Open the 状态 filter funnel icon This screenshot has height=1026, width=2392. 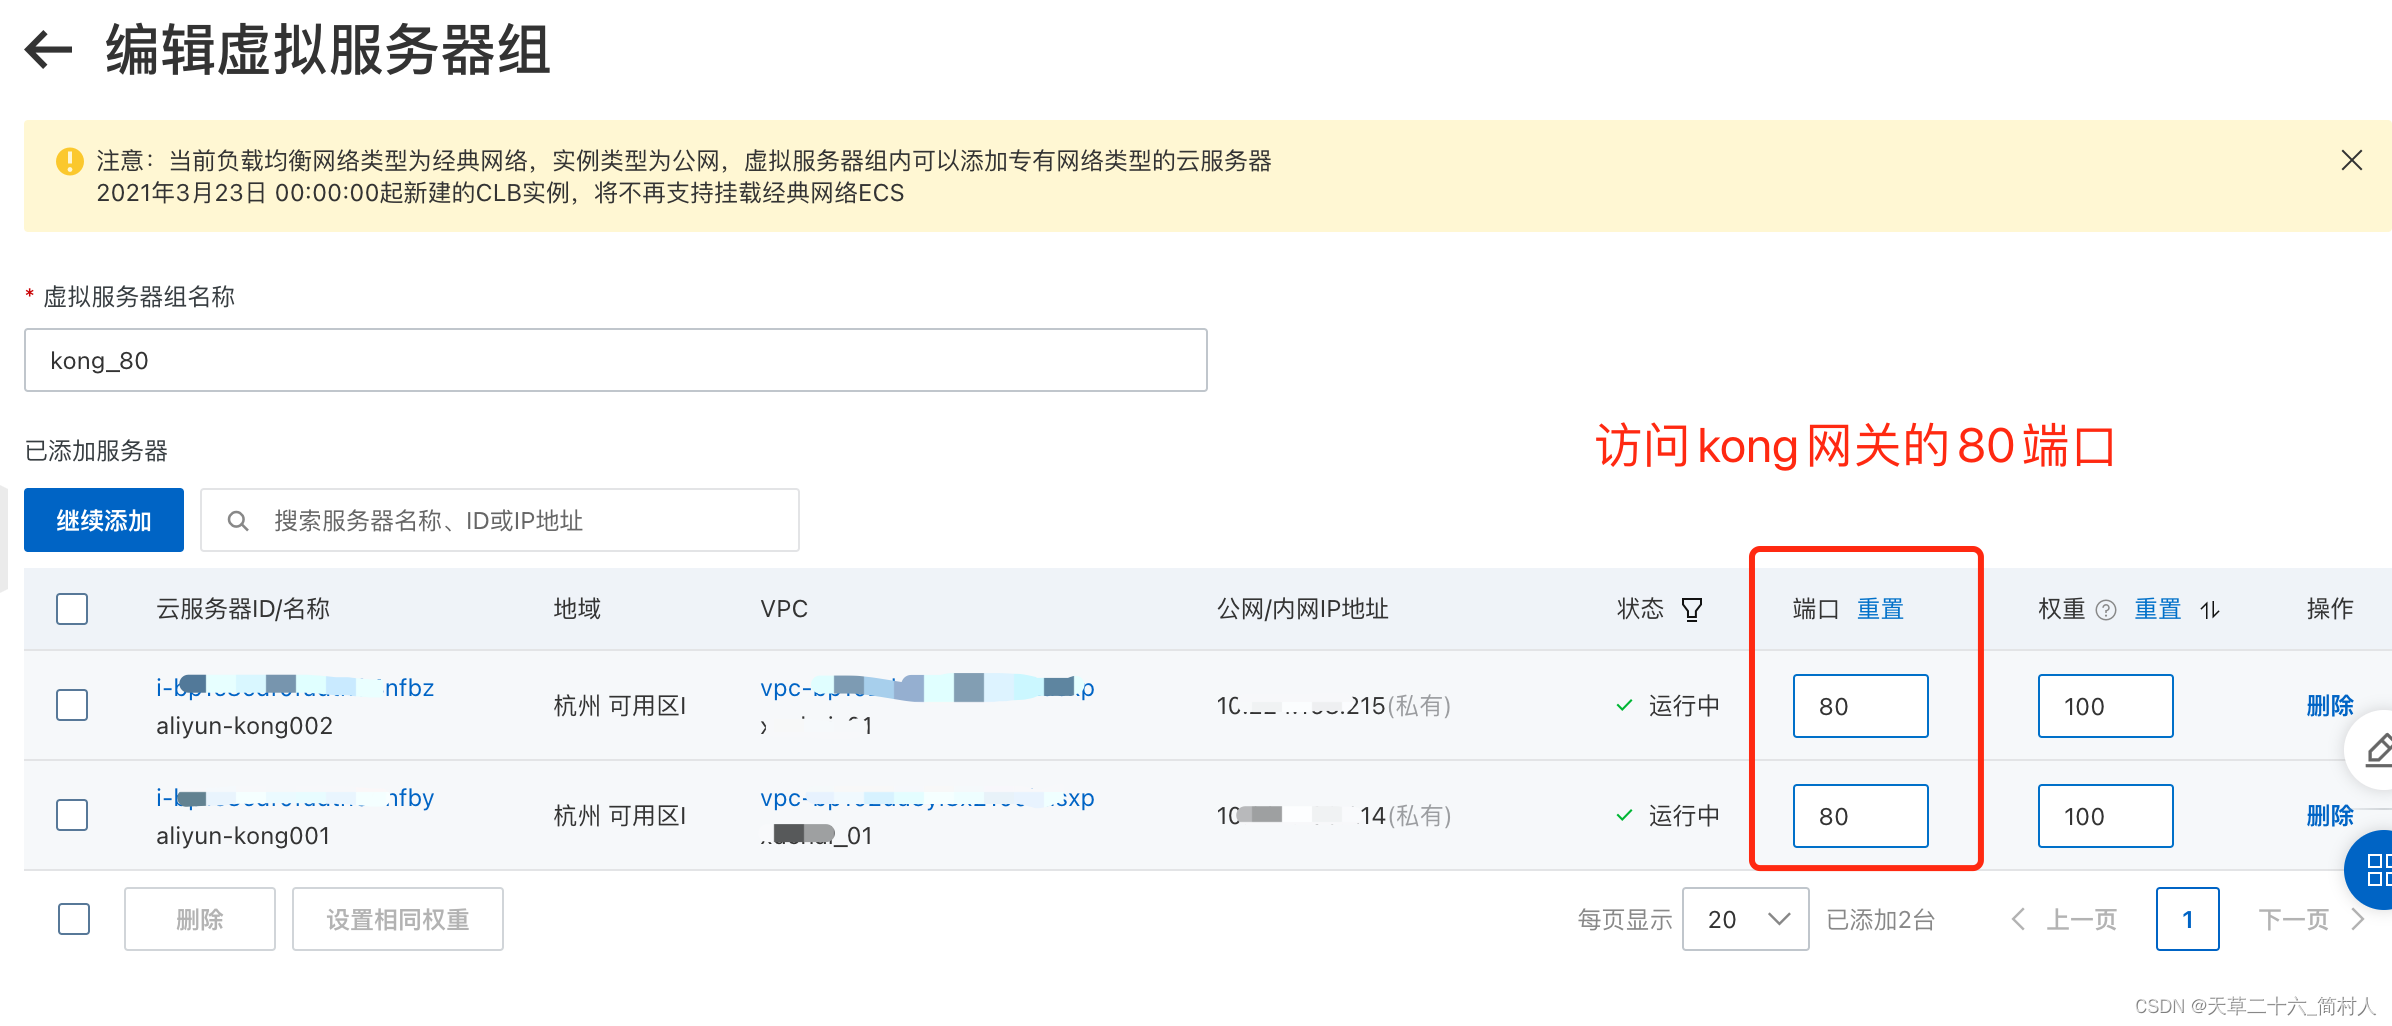coord(1692,609)
